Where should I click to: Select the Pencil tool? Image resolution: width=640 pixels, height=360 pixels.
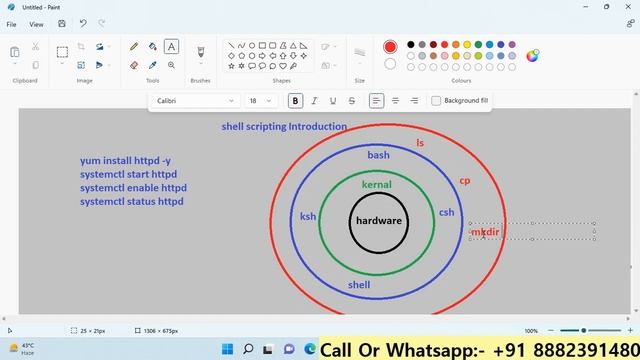point(134,47)
